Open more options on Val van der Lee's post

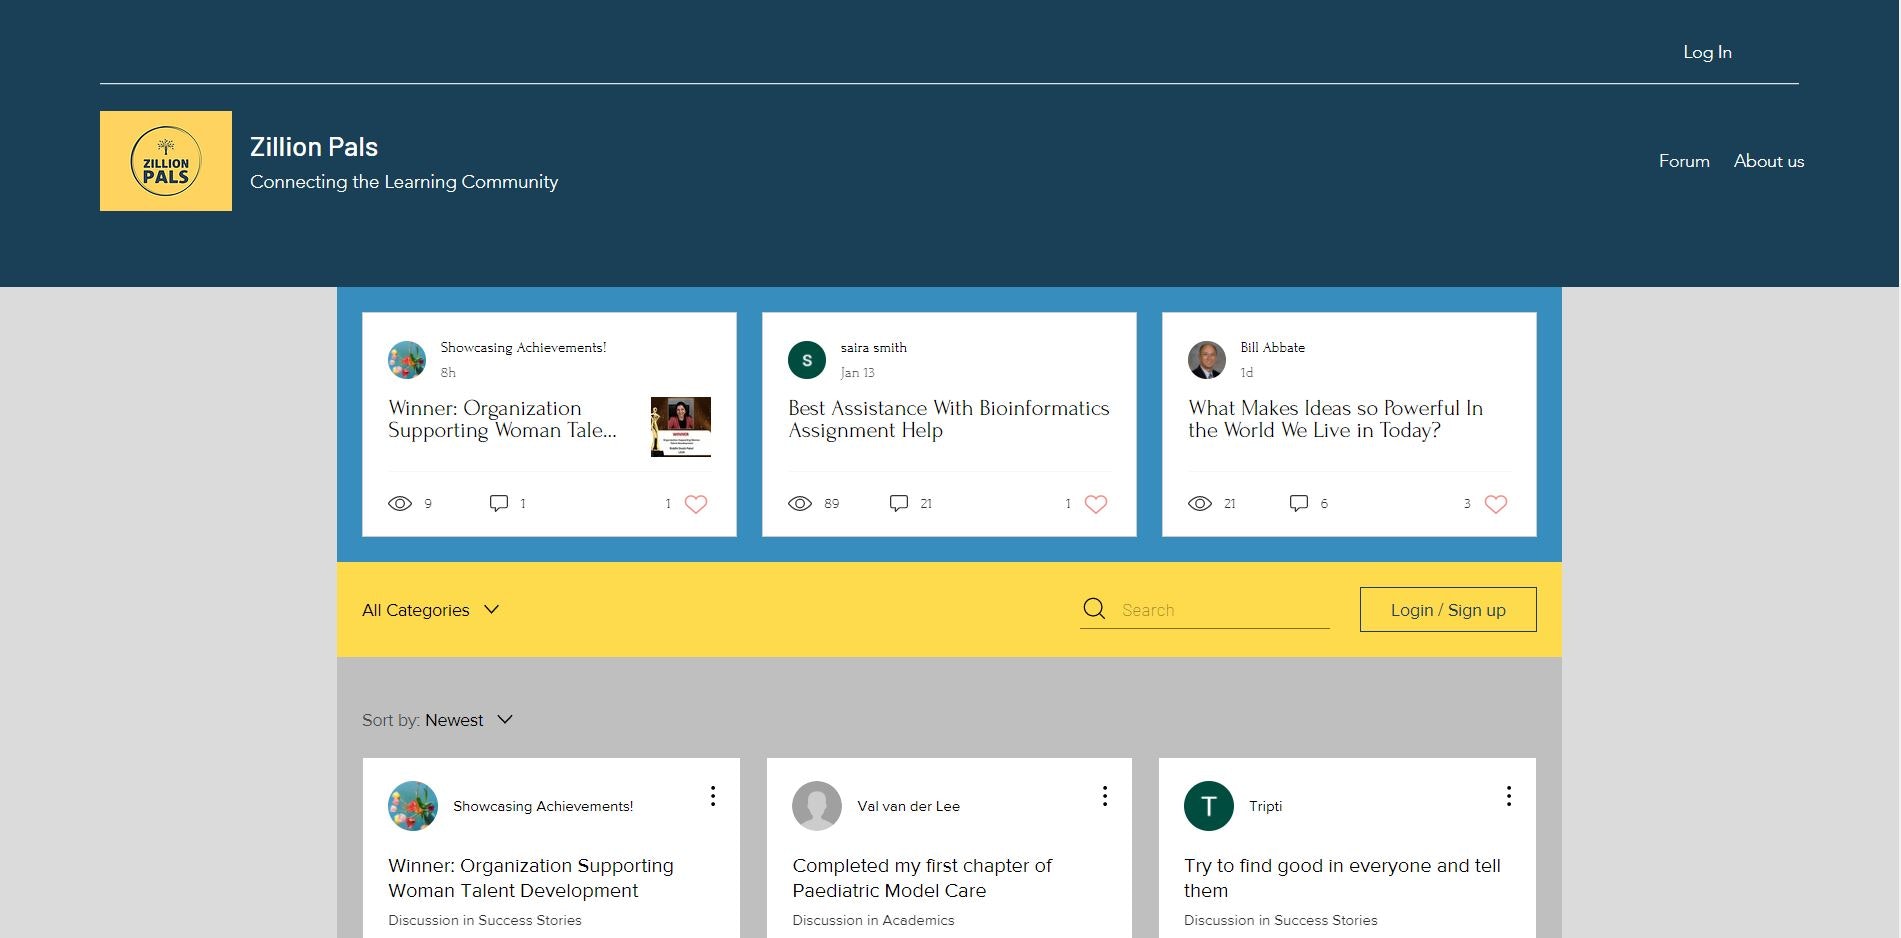[x=1105, y=796]
